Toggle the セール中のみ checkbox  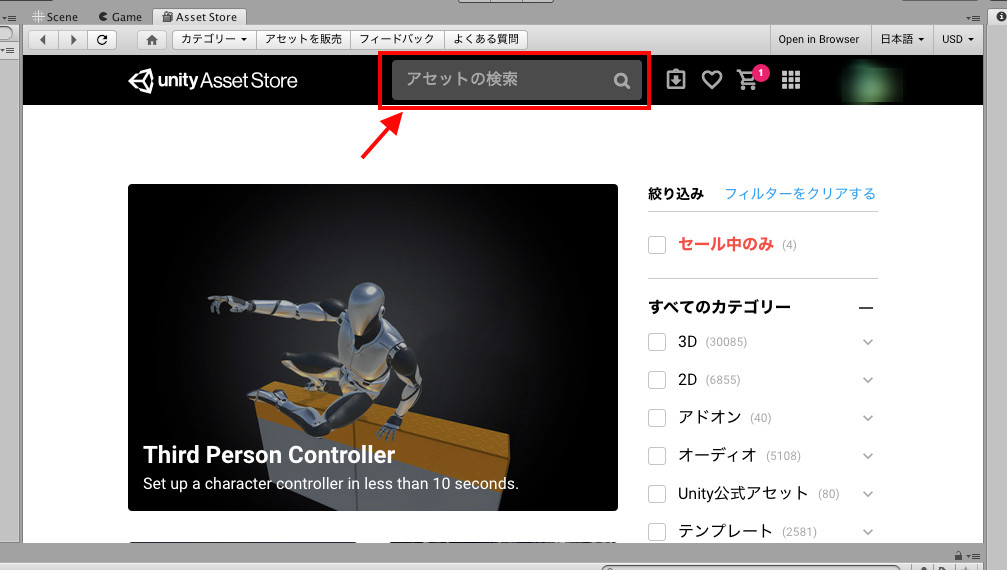click(x=657, y=245)
